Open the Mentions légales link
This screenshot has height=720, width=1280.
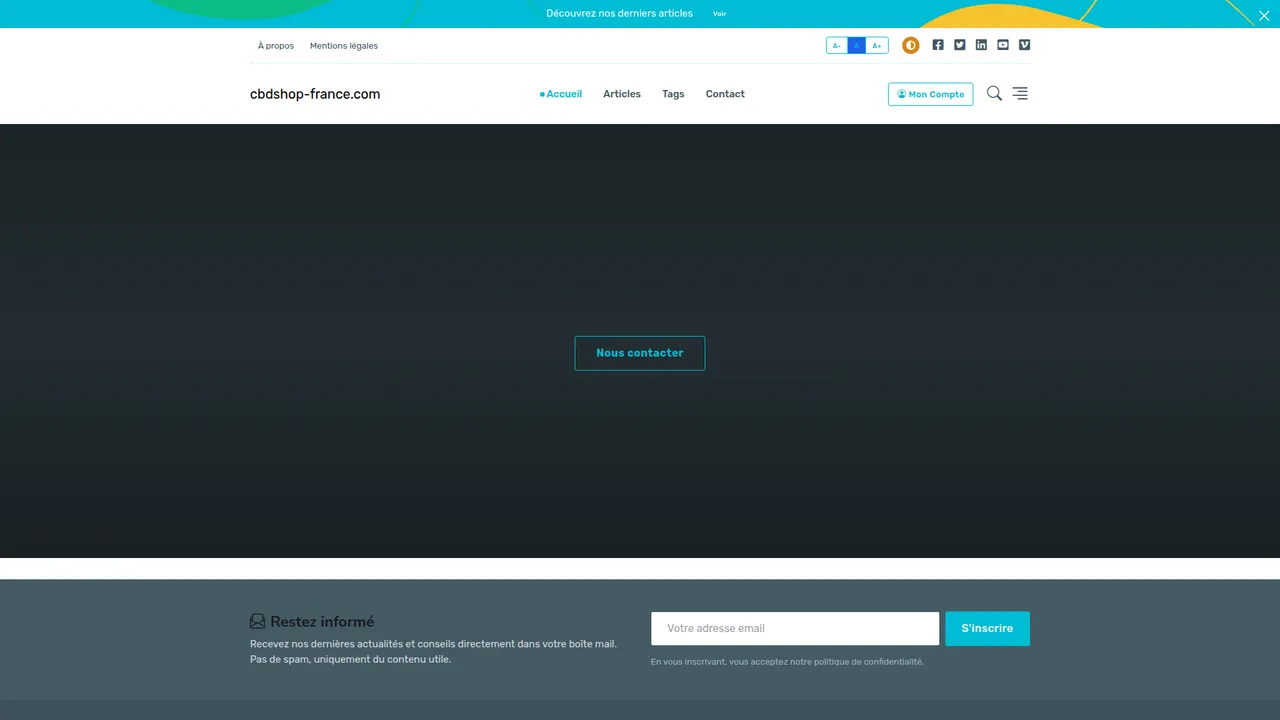click(344, 46)
